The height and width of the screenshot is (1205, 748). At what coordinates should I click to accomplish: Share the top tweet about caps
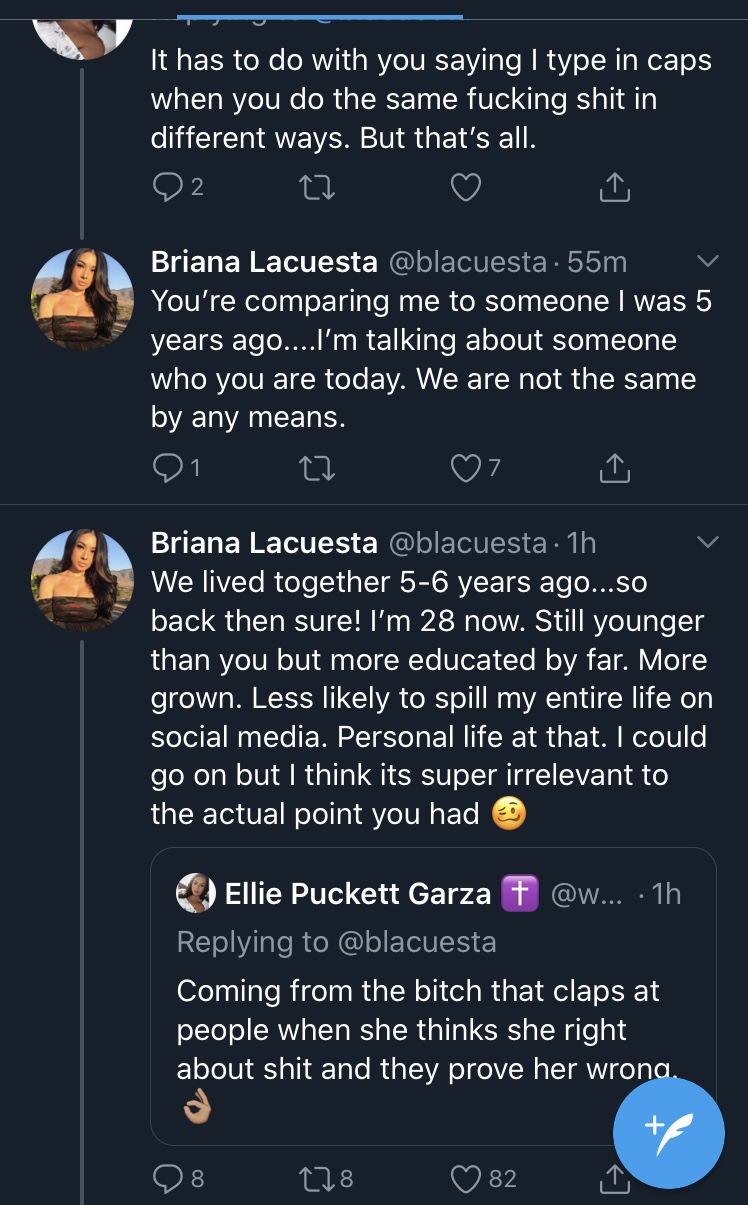coord(615,187)
